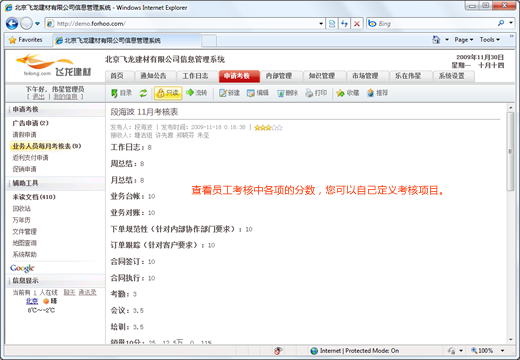Image resolution: width=520 pixels, height=360 pixels.
Task: Open 广告申请 (2) in sidebar
Action: coord(30,123)
